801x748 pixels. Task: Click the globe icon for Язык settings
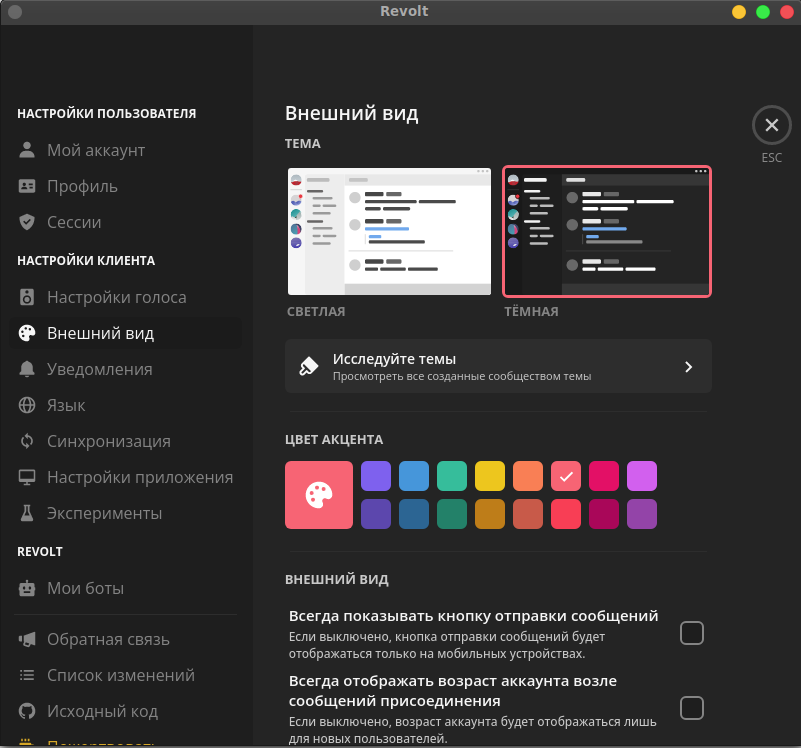(26, 405)
